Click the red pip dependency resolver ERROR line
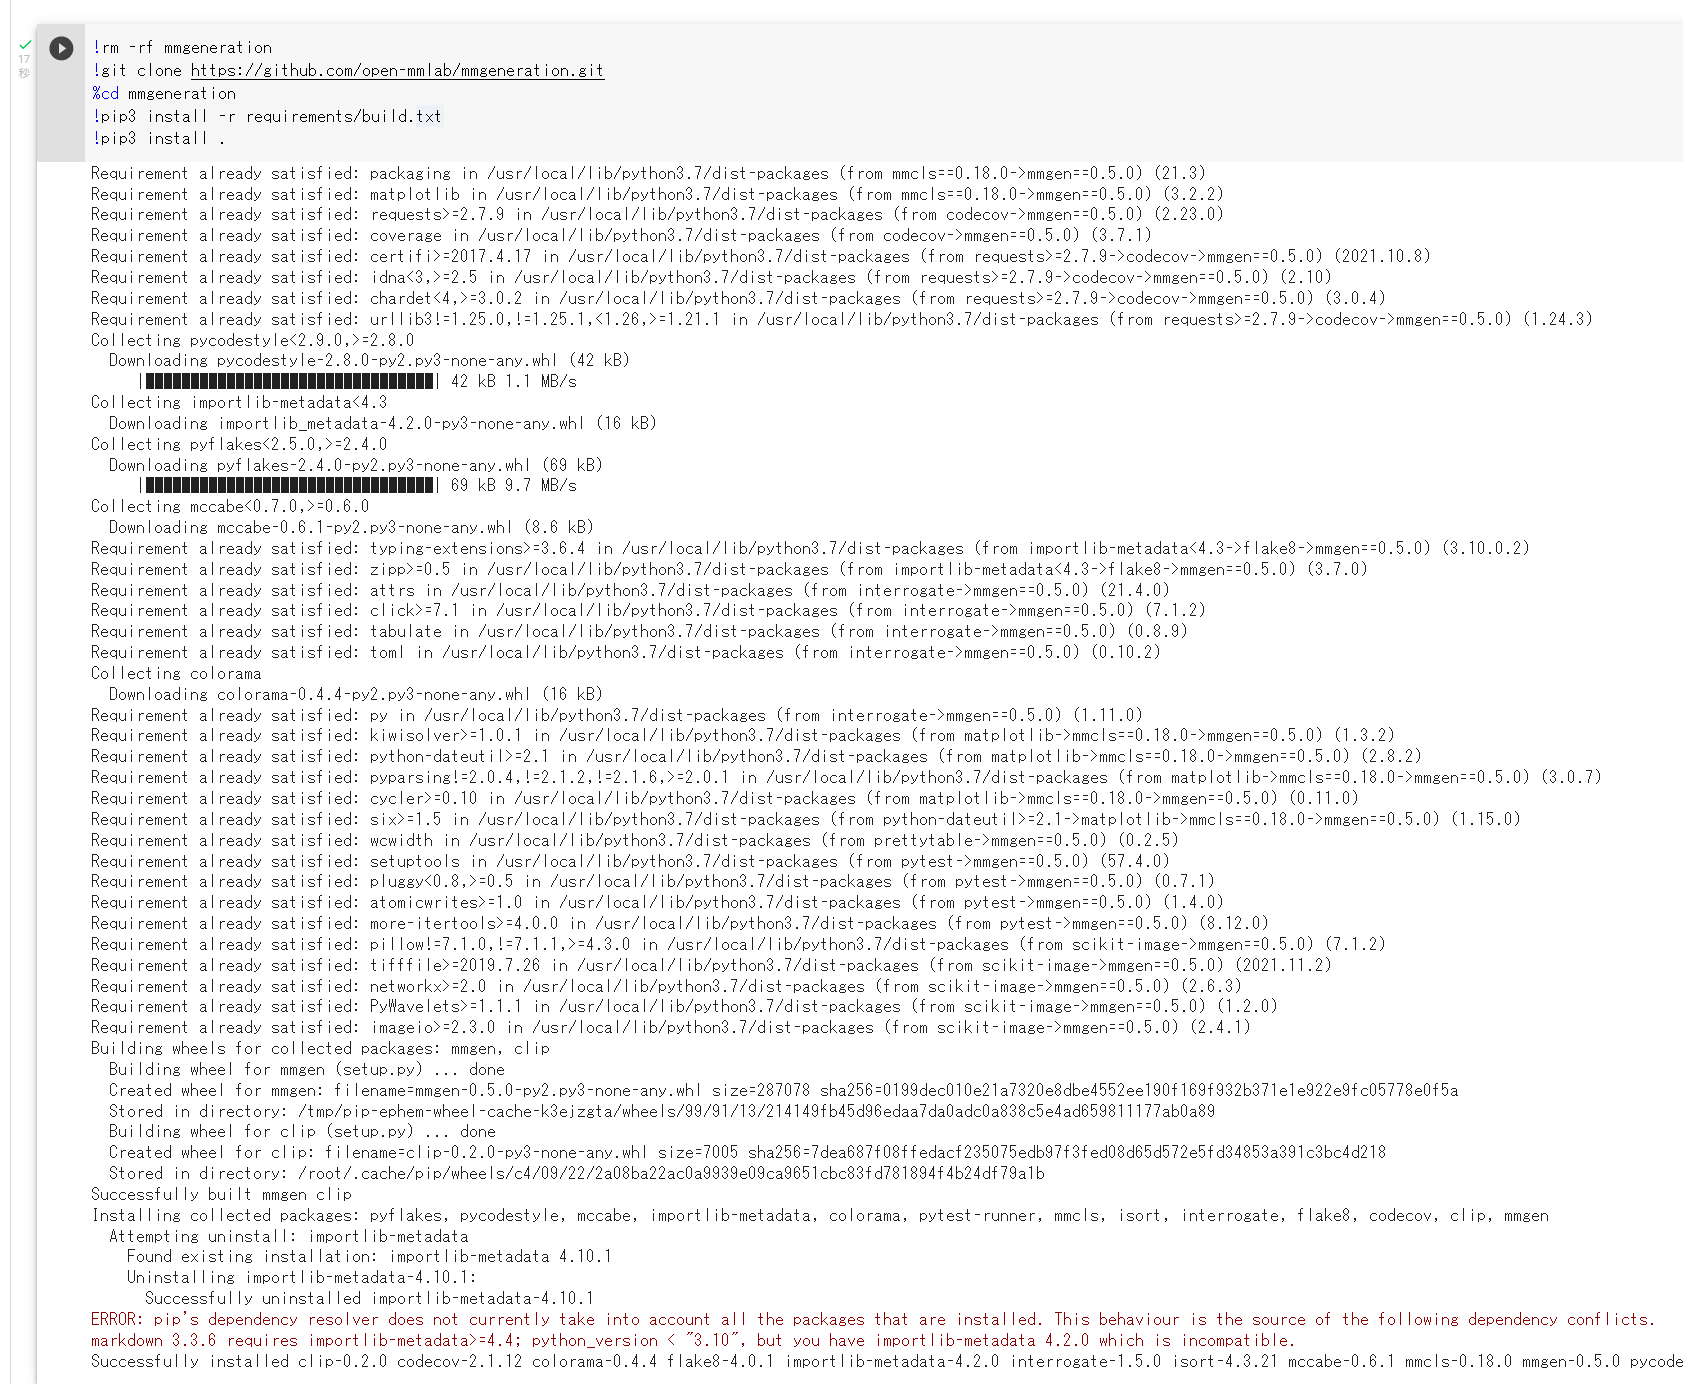The width and height of the screenshot is (1683, 1384). click(872, 1319)
